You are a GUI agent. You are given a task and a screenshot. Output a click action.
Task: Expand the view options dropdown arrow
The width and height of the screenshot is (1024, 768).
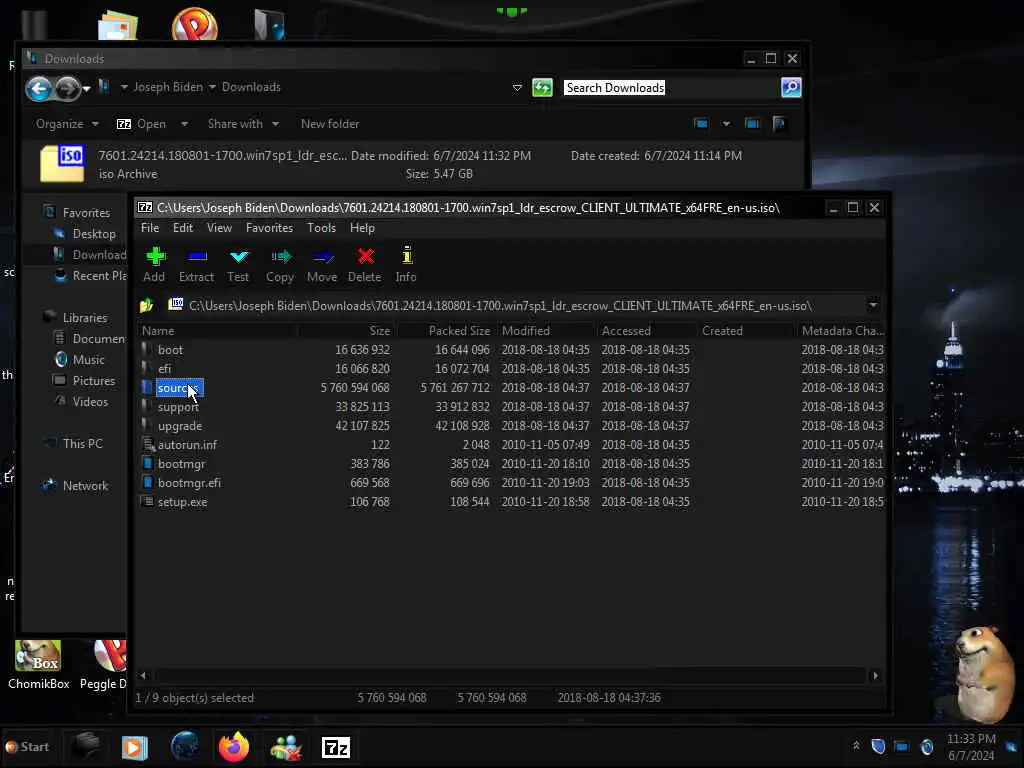pos(726,123)
